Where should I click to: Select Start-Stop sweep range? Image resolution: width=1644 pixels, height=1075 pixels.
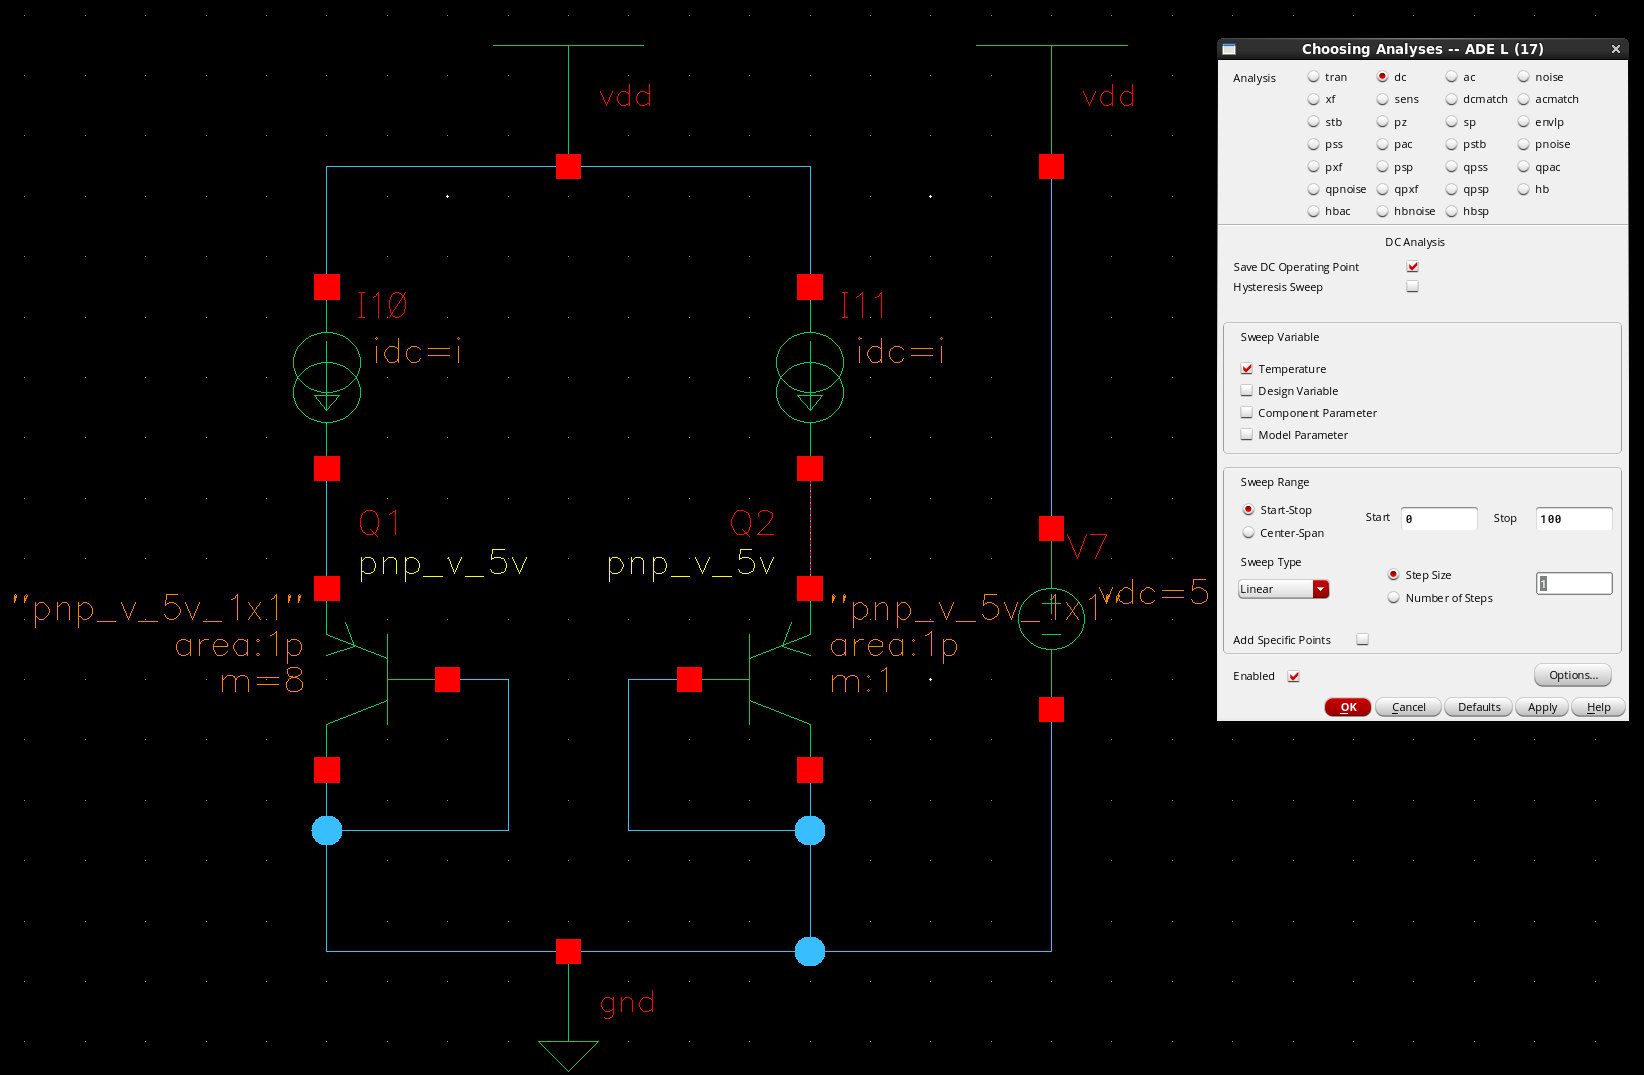(1248, 509)
